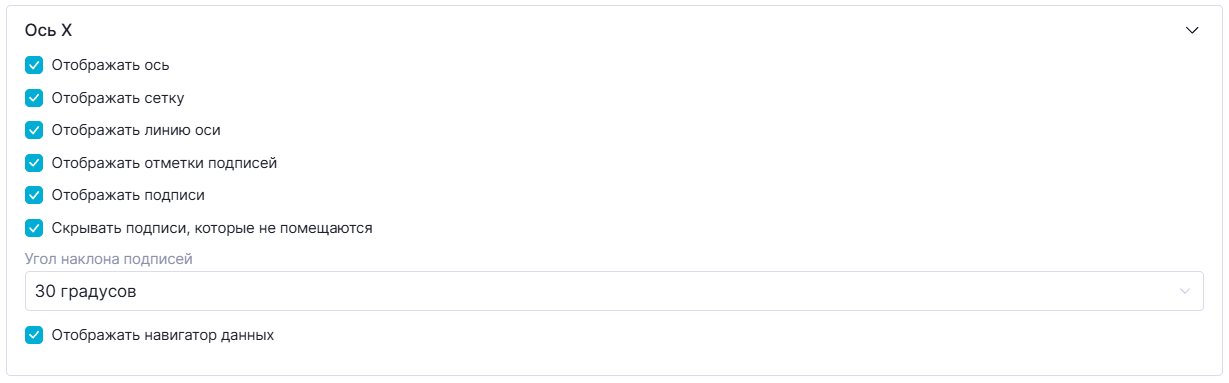Image resolution: width=1229 pixels, height=383 pixels.
Task: Click the Отображать отметки подписей label
Action: [x=164, y=163]
